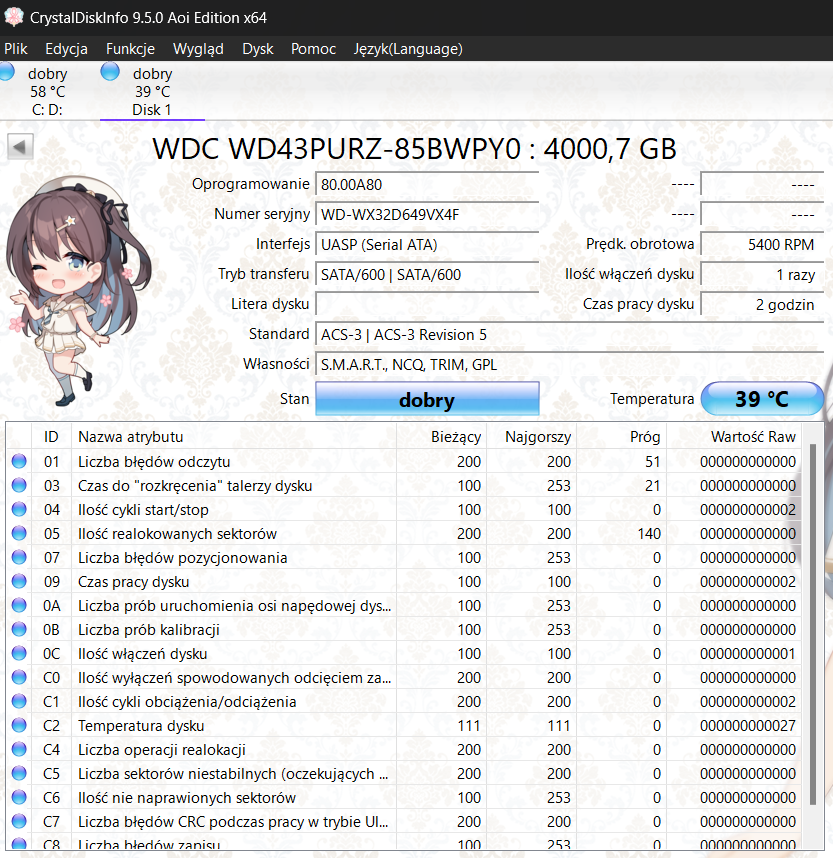The width and height of the screenshot is (833, 858).
Task: Click status dot for attribute 05
Action: pyautogui.click(x=19, y=533)
